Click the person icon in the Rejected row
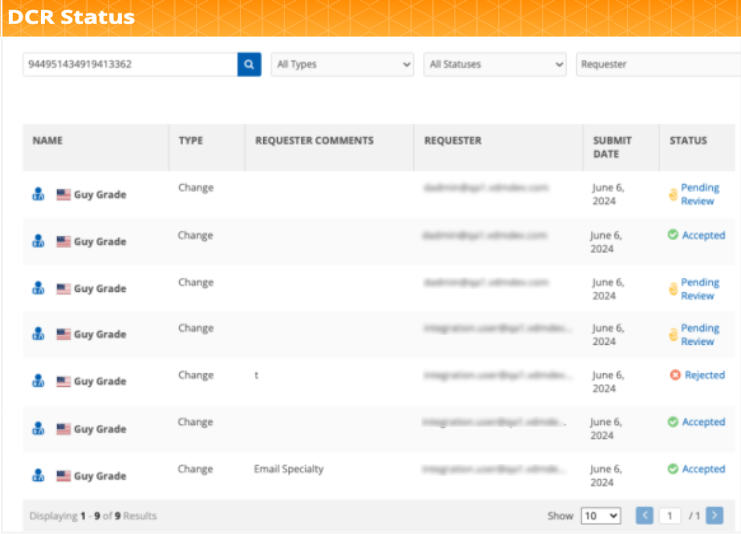741x534 pixels. [38, 381]
